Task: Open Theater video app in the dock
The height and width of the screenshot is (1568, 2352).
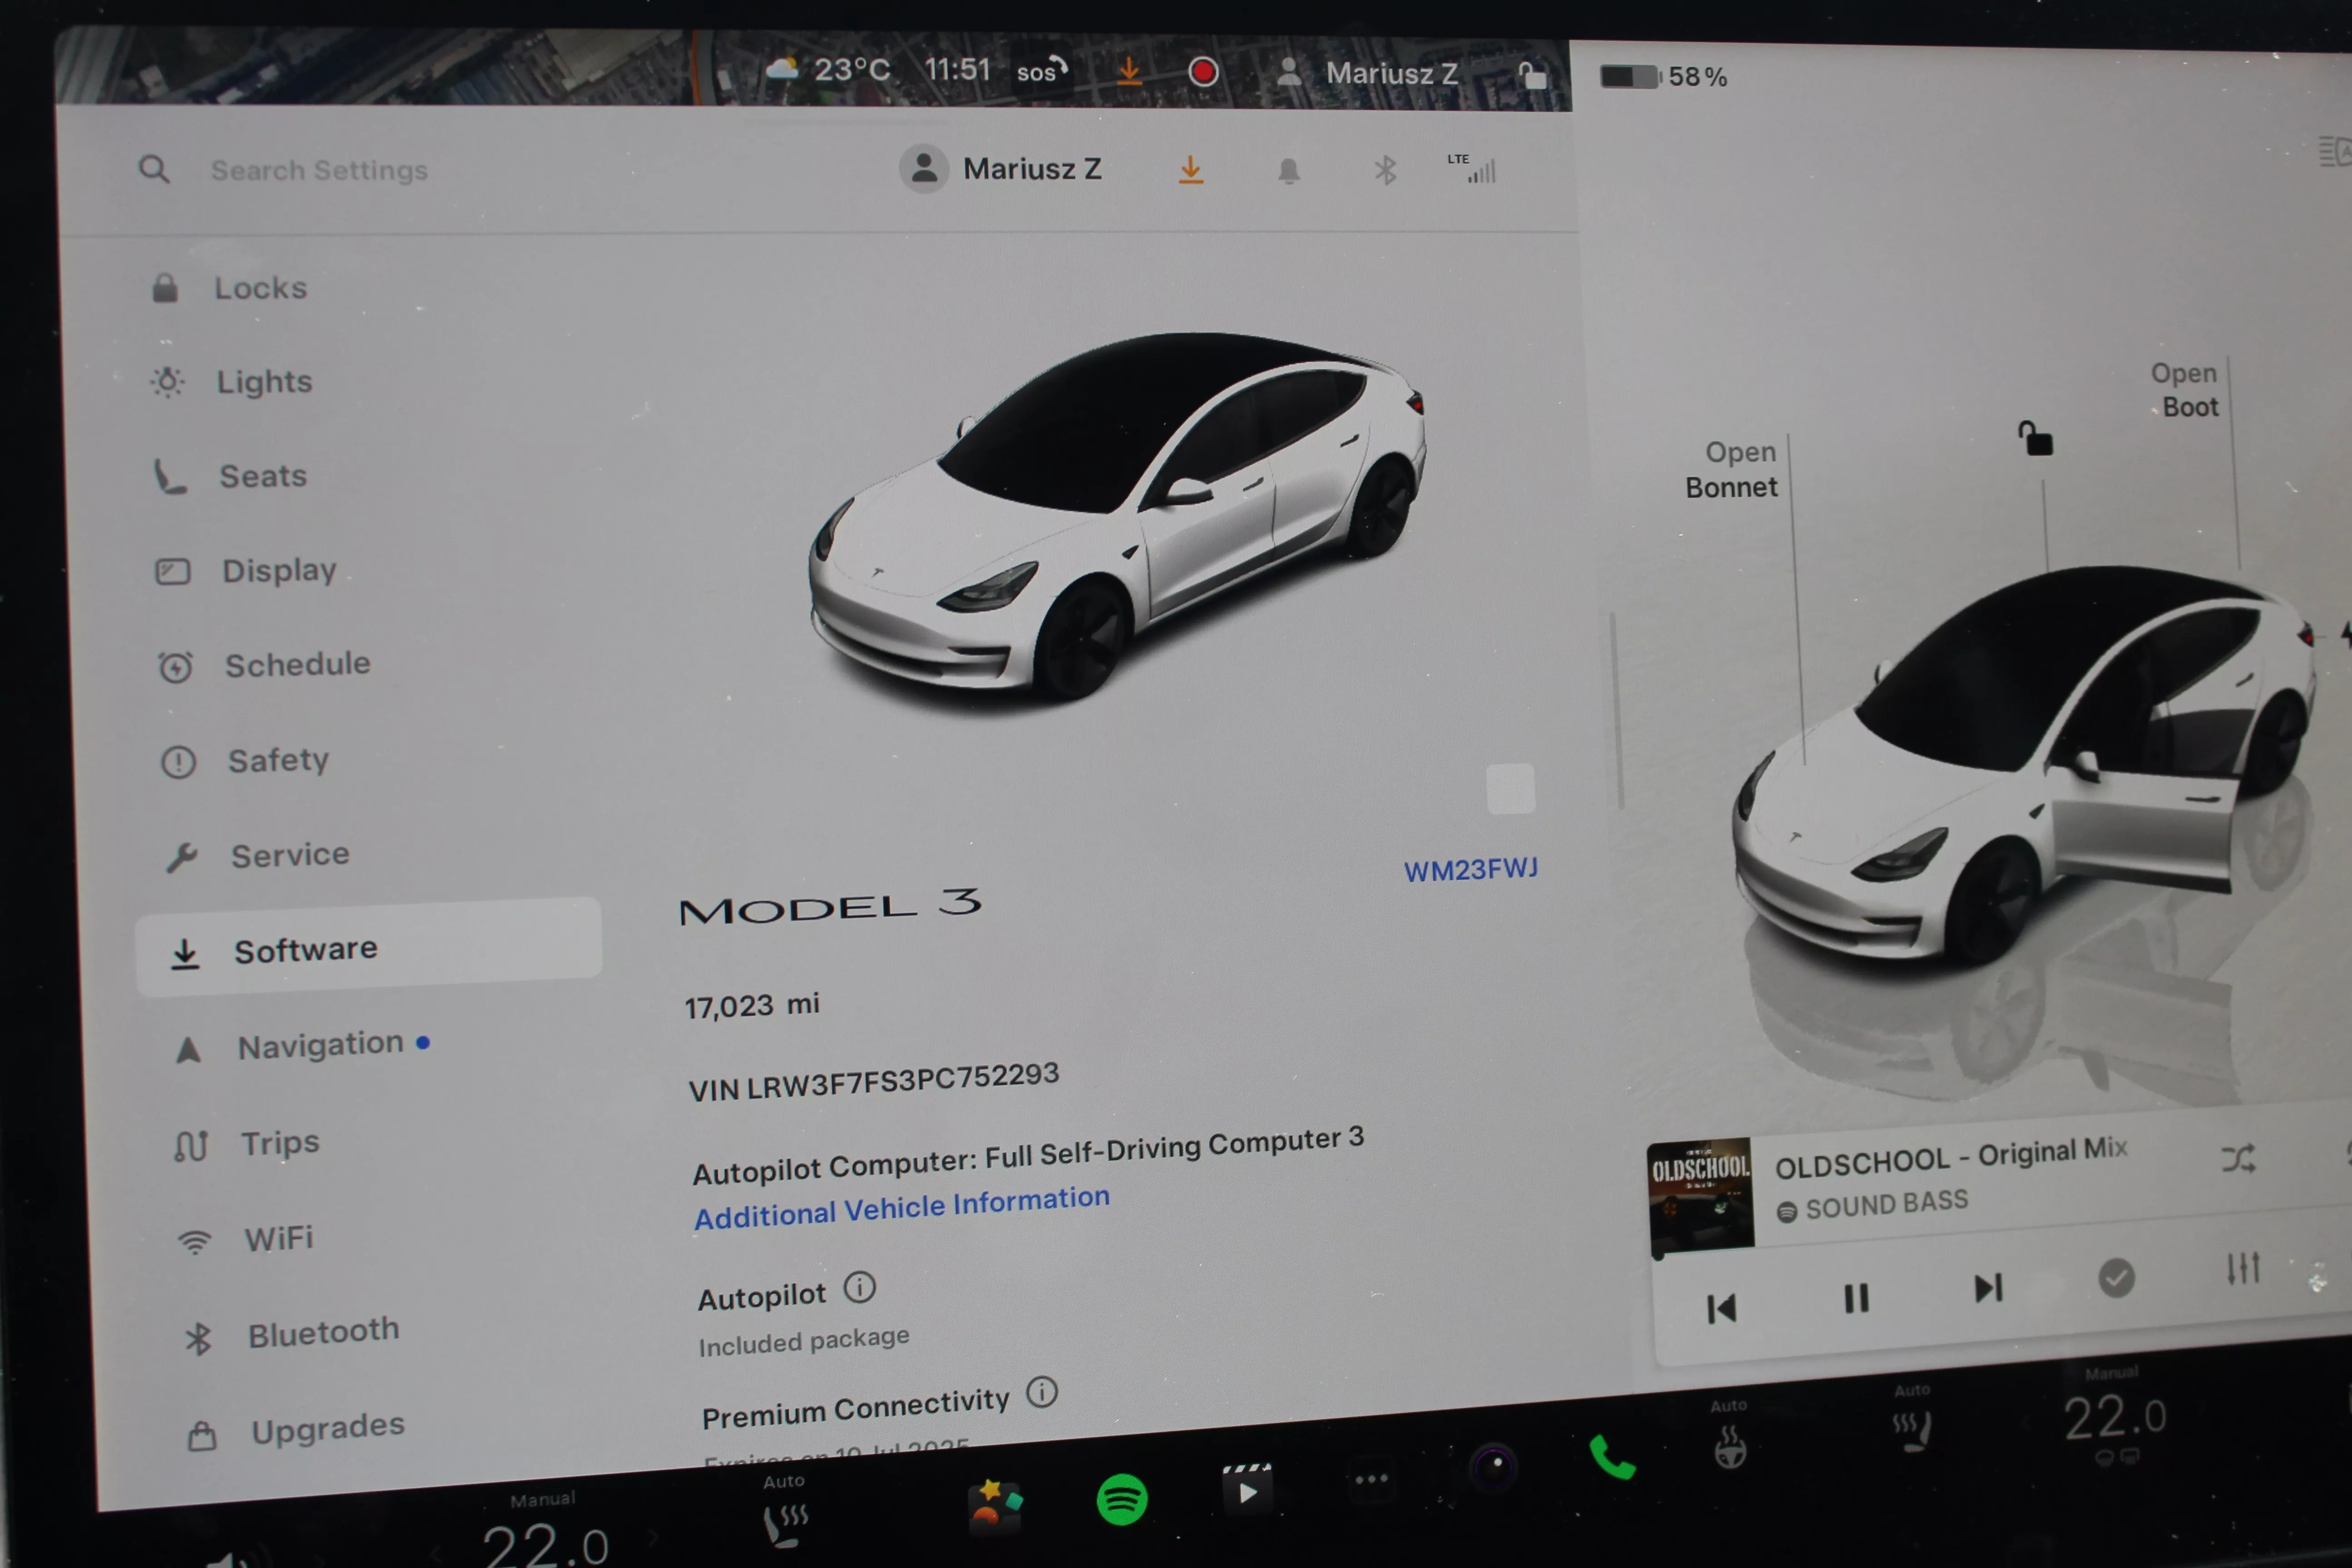Action: point(1246,1490)
